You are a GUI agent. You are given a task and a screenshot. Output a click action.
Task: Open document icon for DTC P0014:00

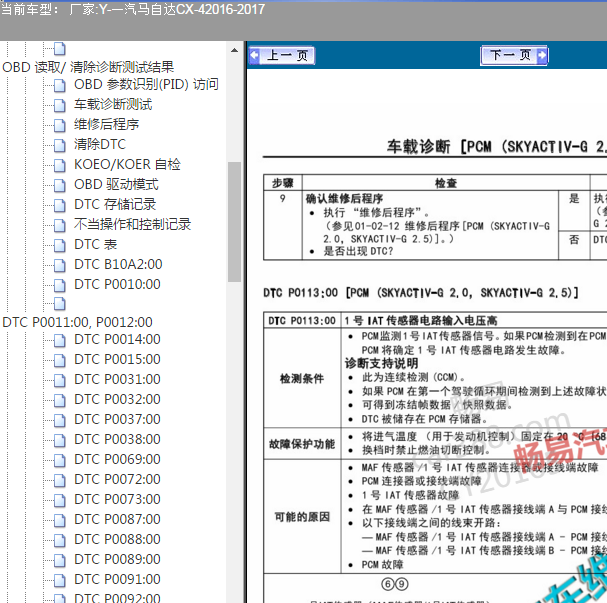click(60, 340)
